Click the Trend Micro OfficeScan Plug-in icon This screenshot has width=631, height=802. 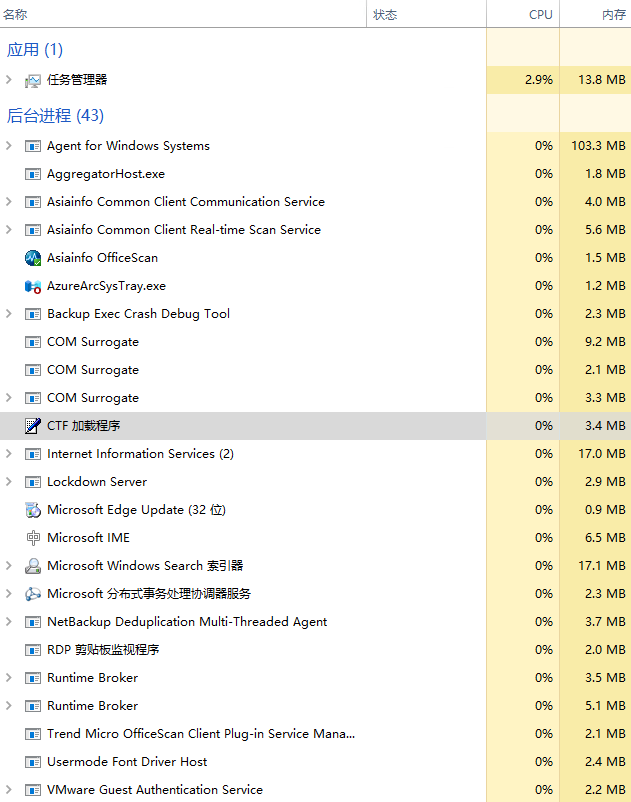click(33, 734)
